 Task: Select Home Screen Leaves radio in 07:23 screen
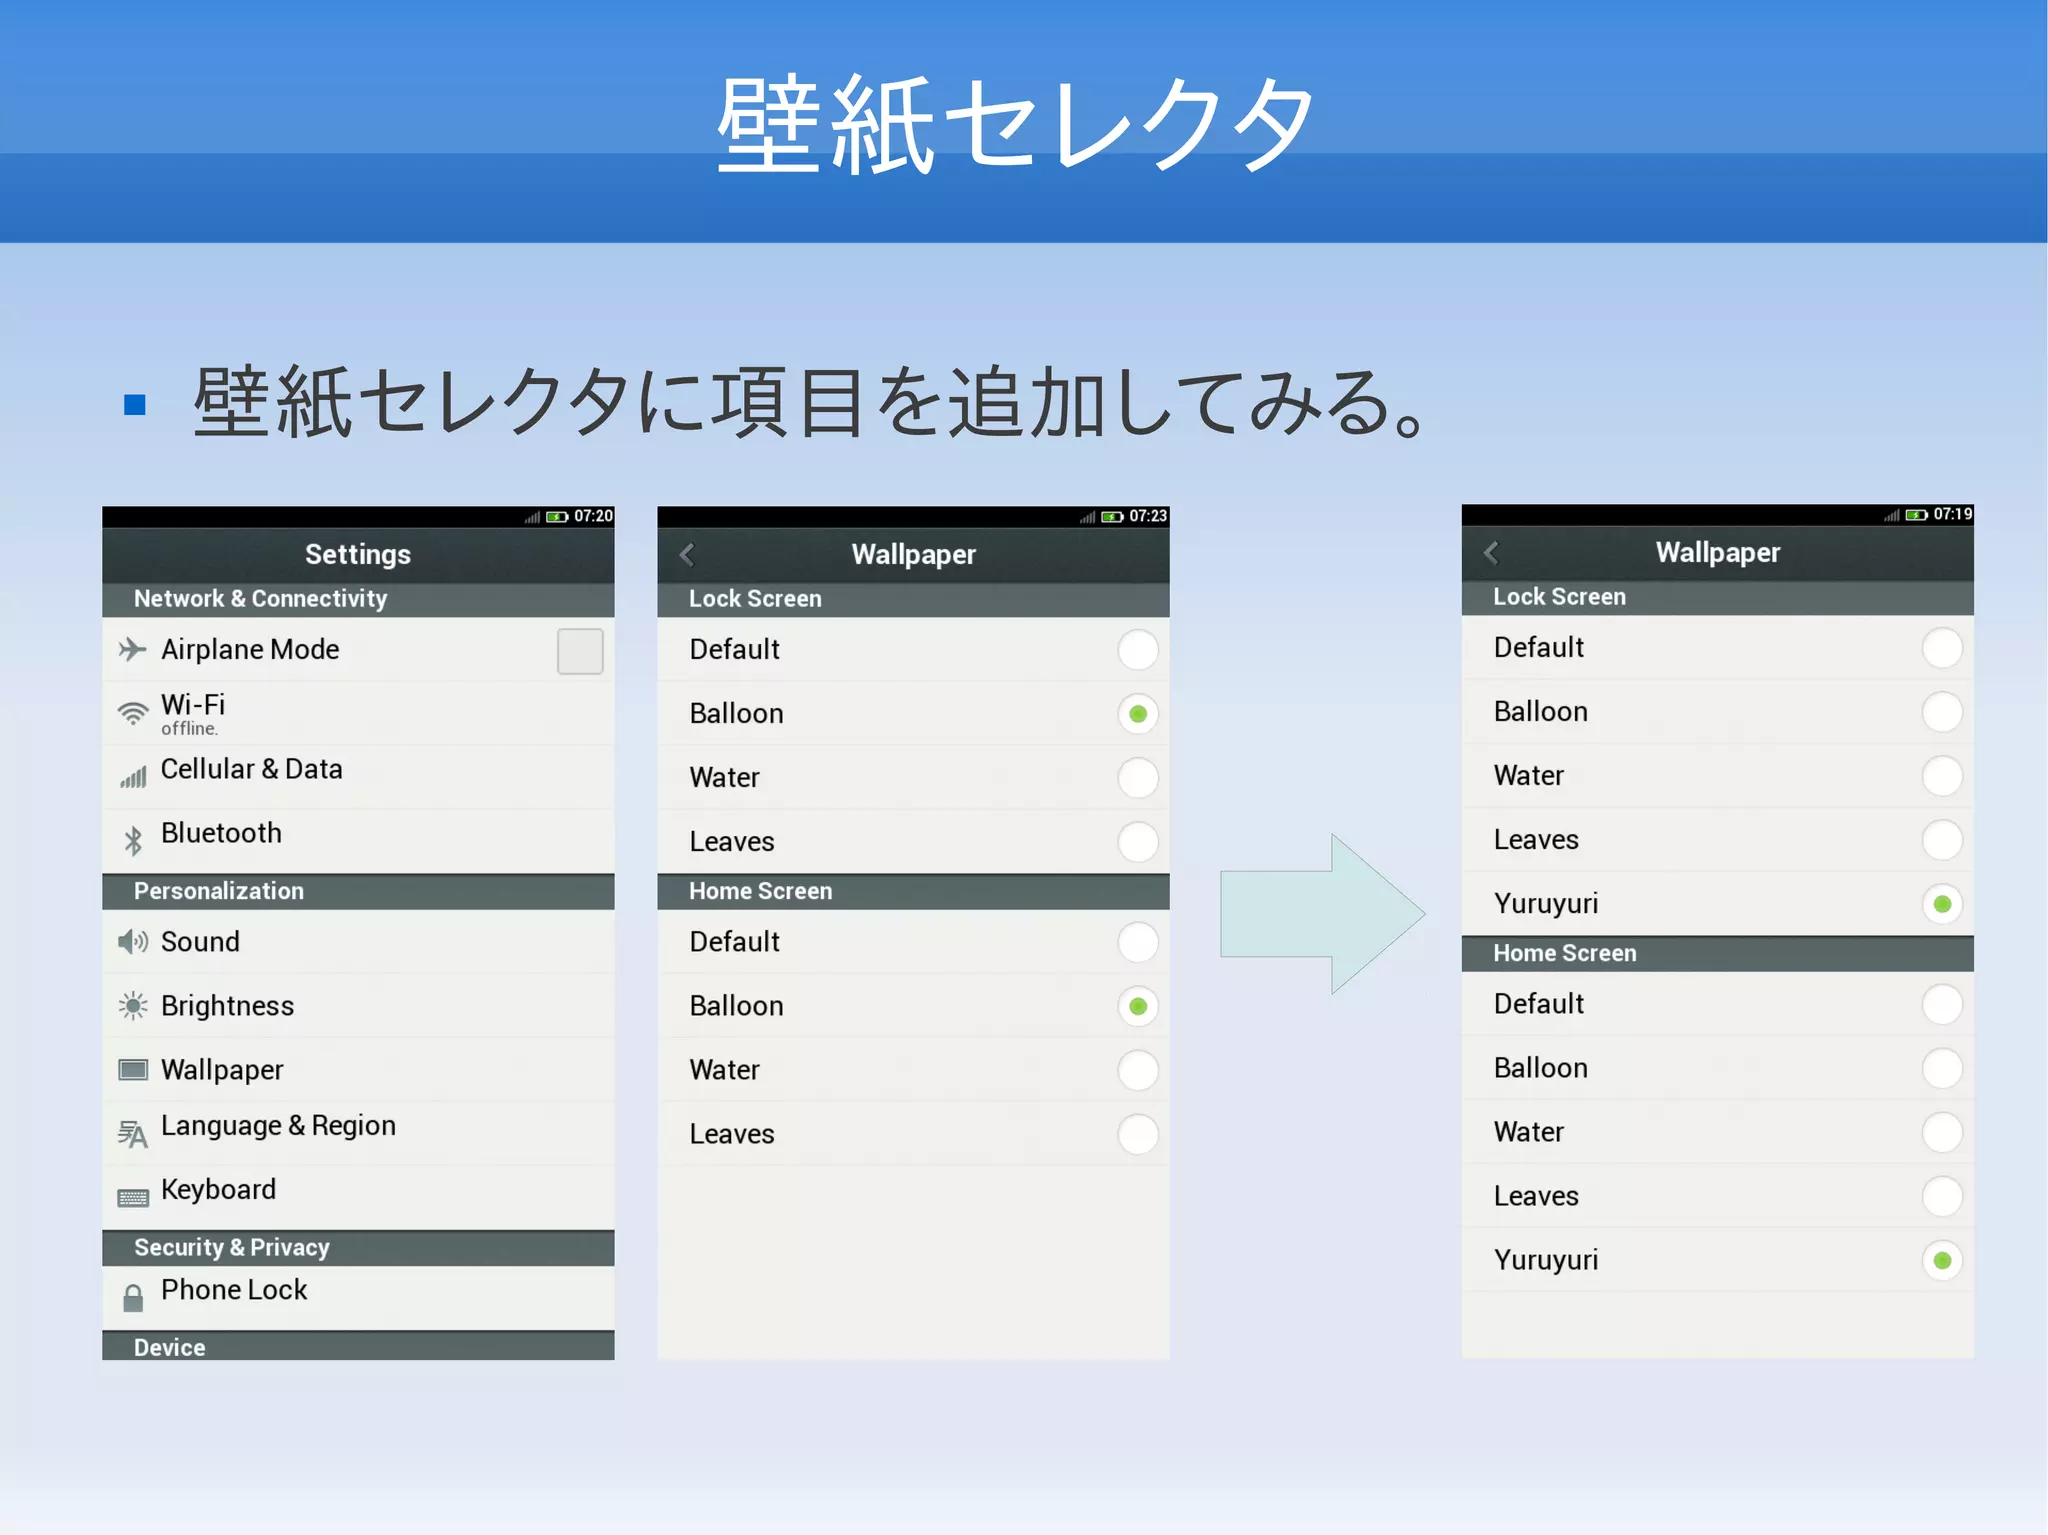[1138, 1134]
